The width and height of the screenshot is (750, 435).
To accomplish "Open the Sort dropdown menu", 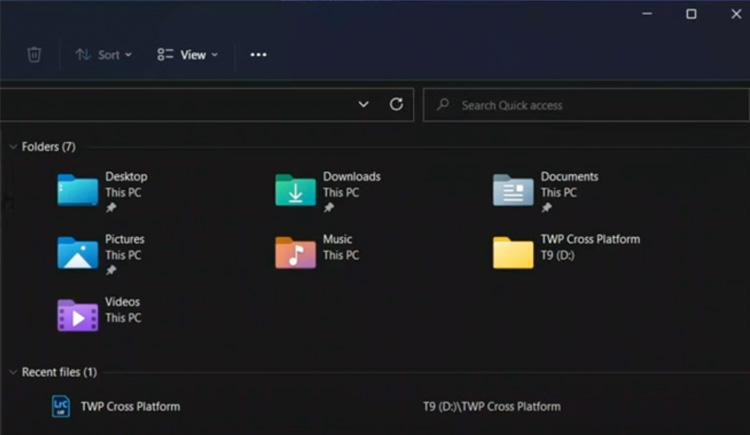I will tap(103, 55).
